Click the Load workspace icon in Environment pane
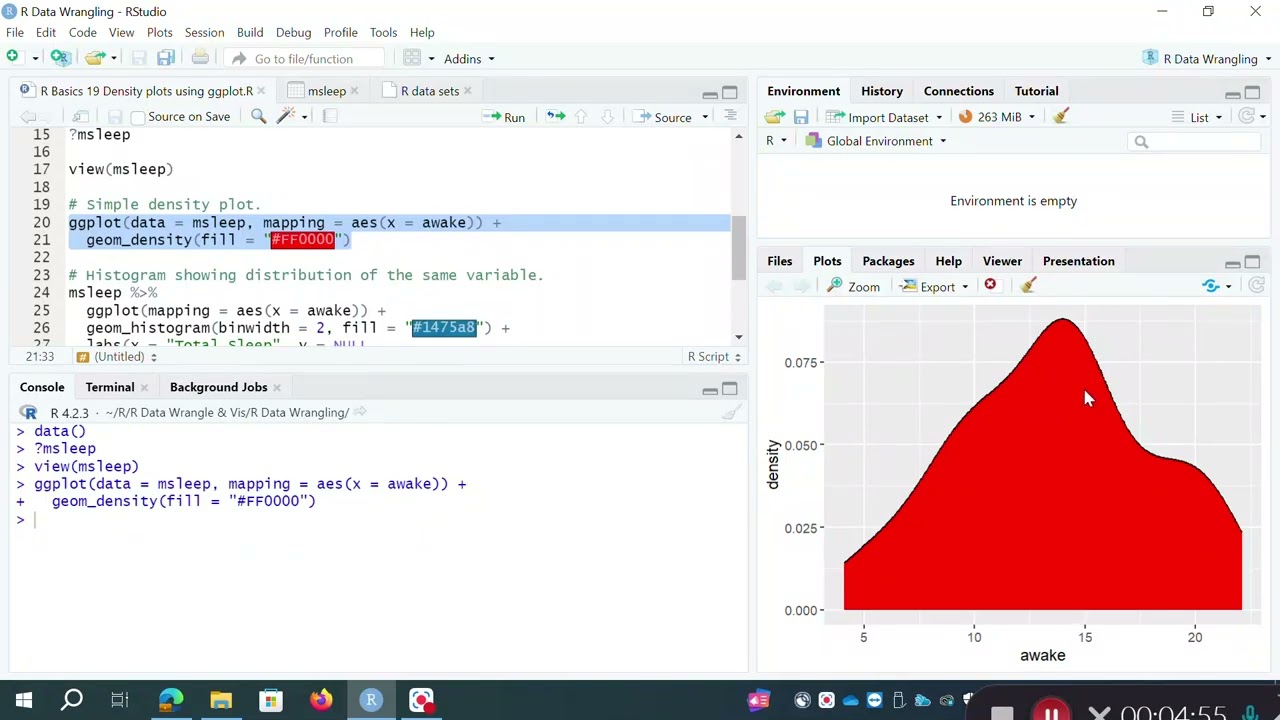Image resolution: width=1280 pixels, height=720 pixels. 775,117
